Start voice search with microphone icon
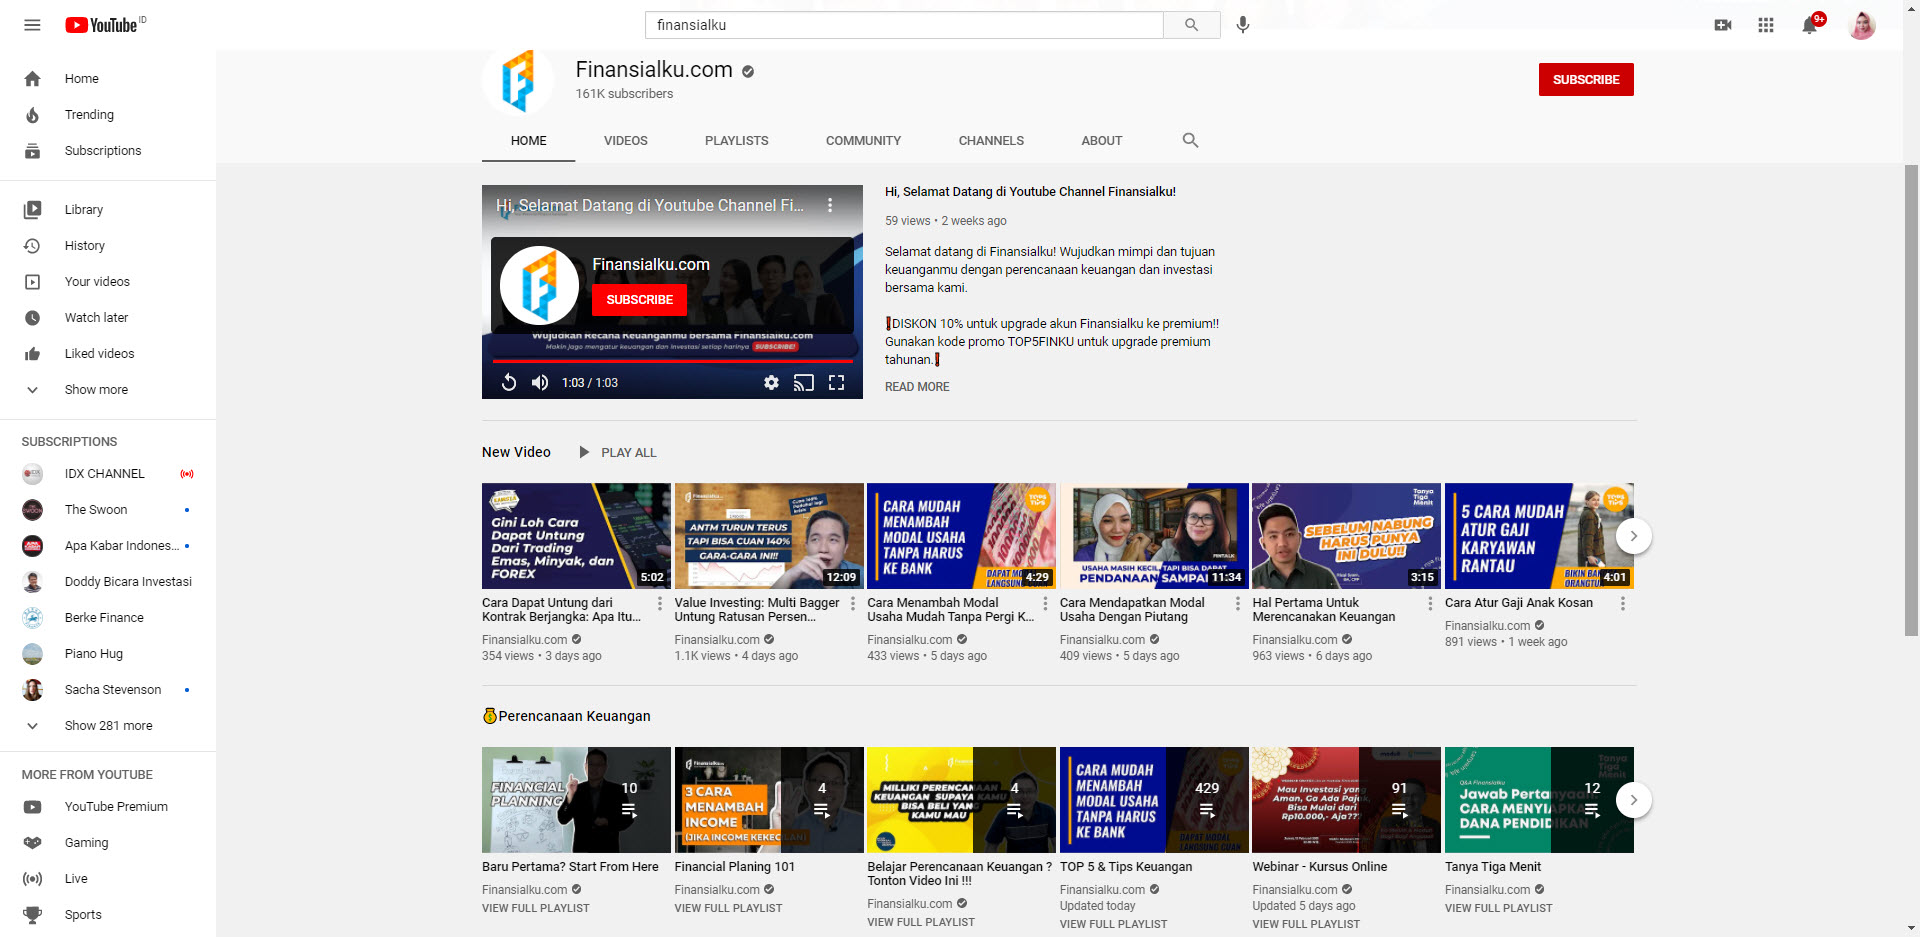This screenshot has width=1920, height=937. (1243, 25)
